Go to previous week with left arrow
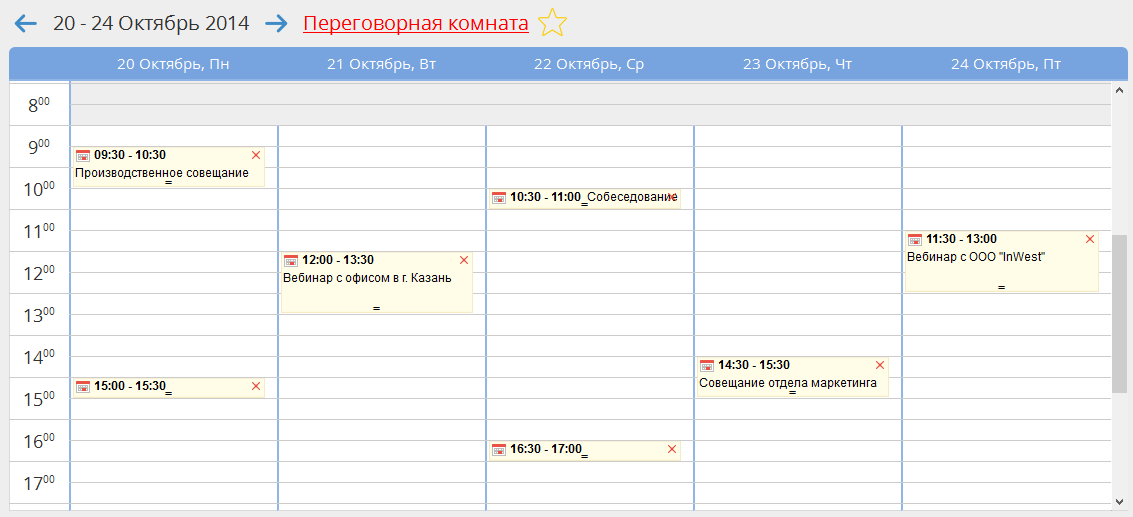1133x517 pixels. (26, 23)
